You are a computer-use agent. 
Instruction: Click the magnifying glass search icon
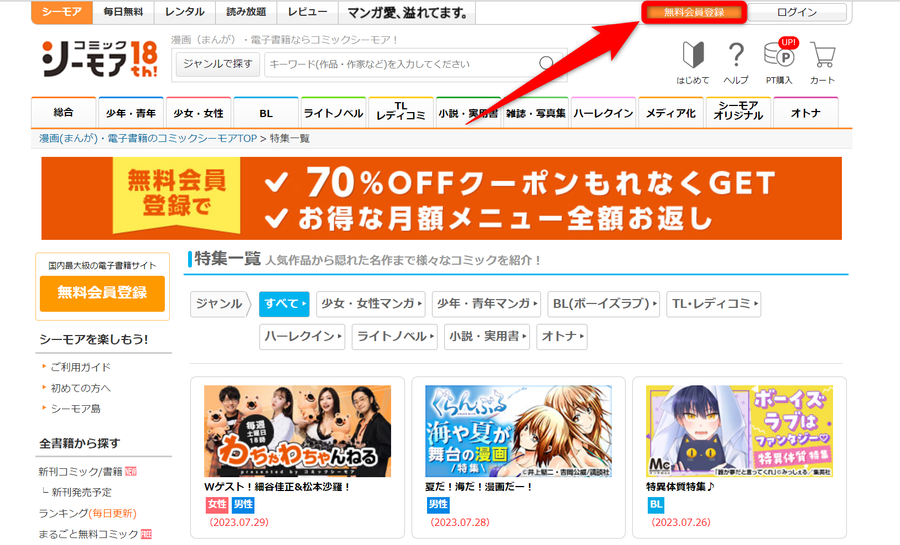pos(547,63)
